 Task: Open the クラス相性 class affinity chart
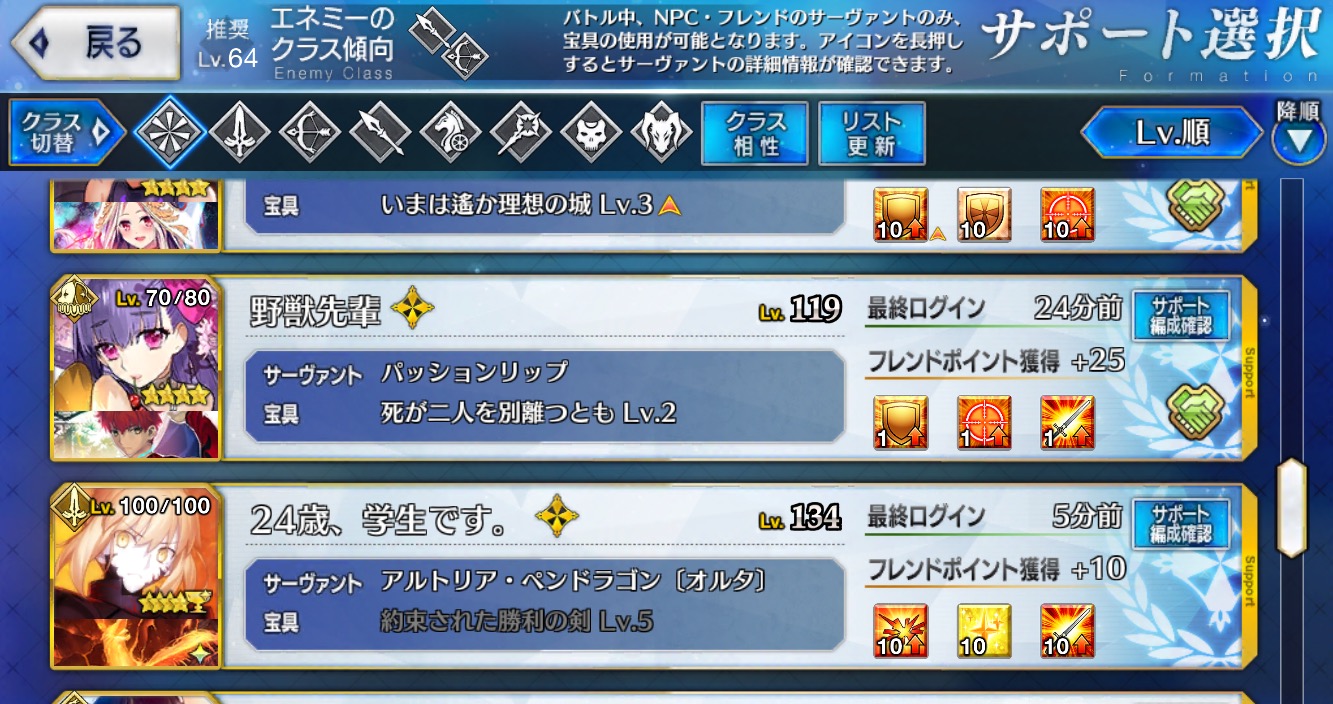click(x=756, y=133)
